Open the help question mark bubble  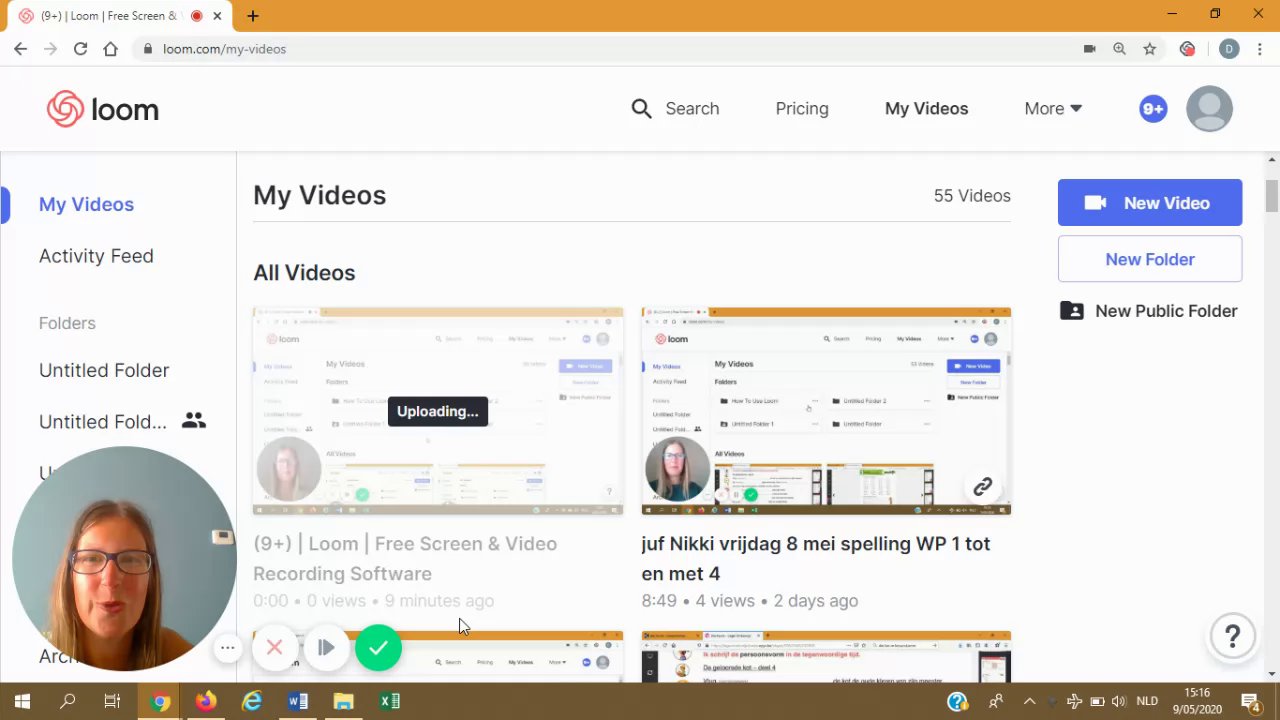1232,635
